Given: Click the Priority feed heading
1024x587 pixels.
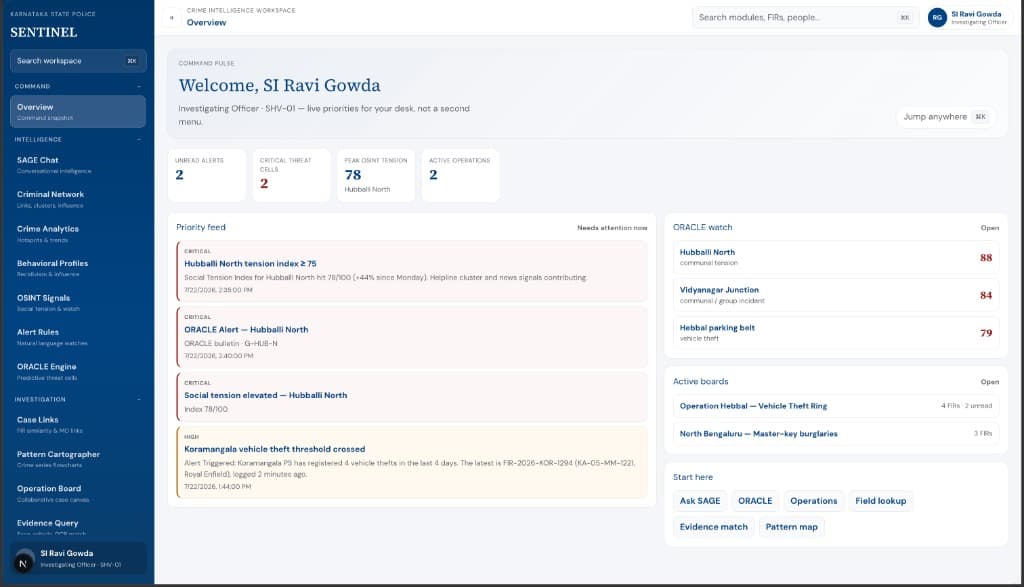Looking at the screenshot, I should [x=200, y=227].
